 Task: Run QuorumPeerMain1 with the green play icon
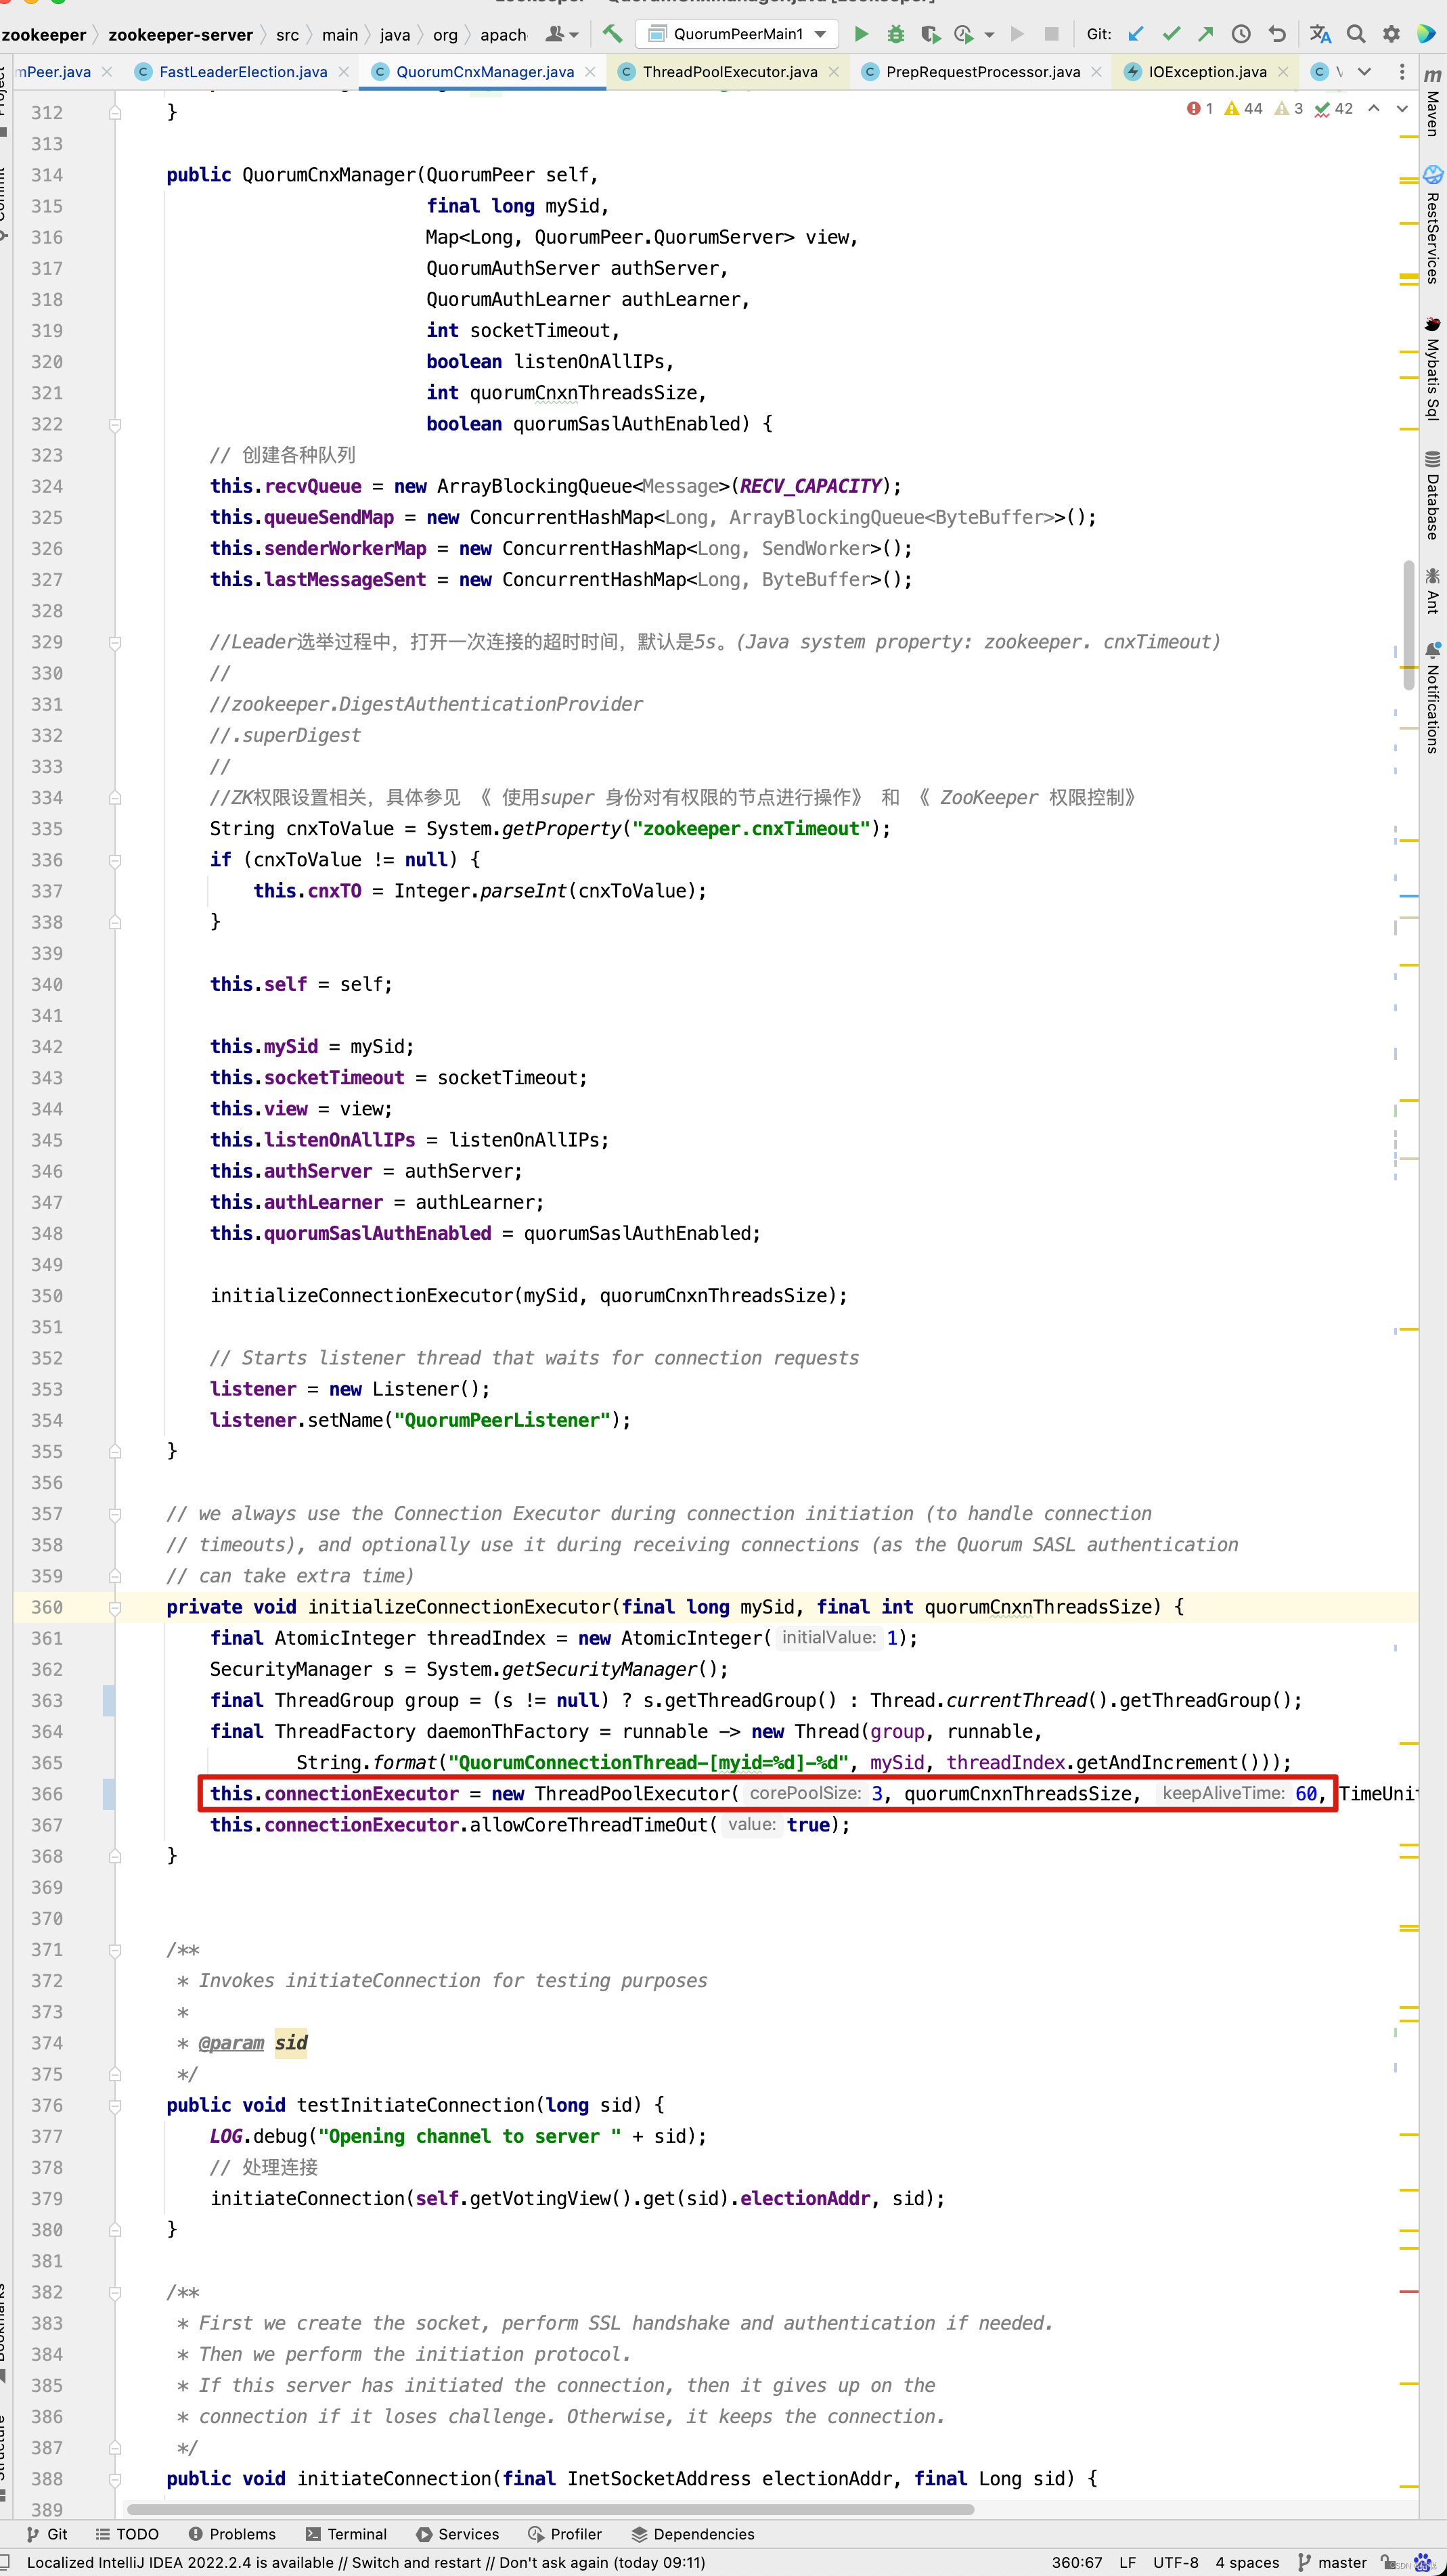(861, 34)
